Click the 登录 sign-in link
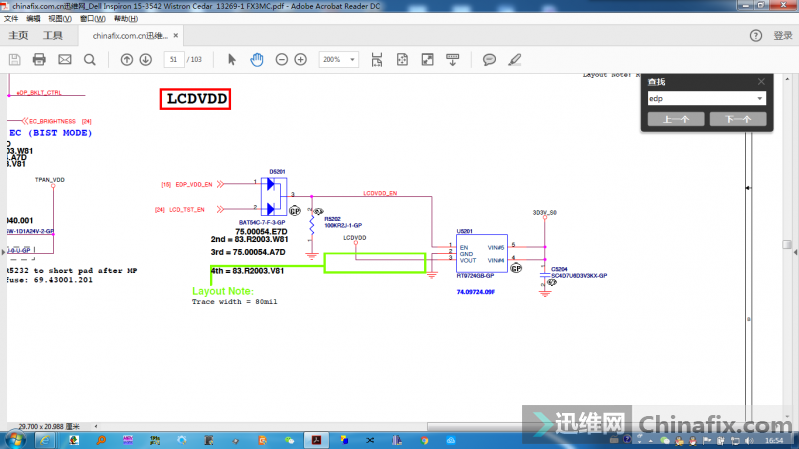The image size is (799, 449). 783,36
